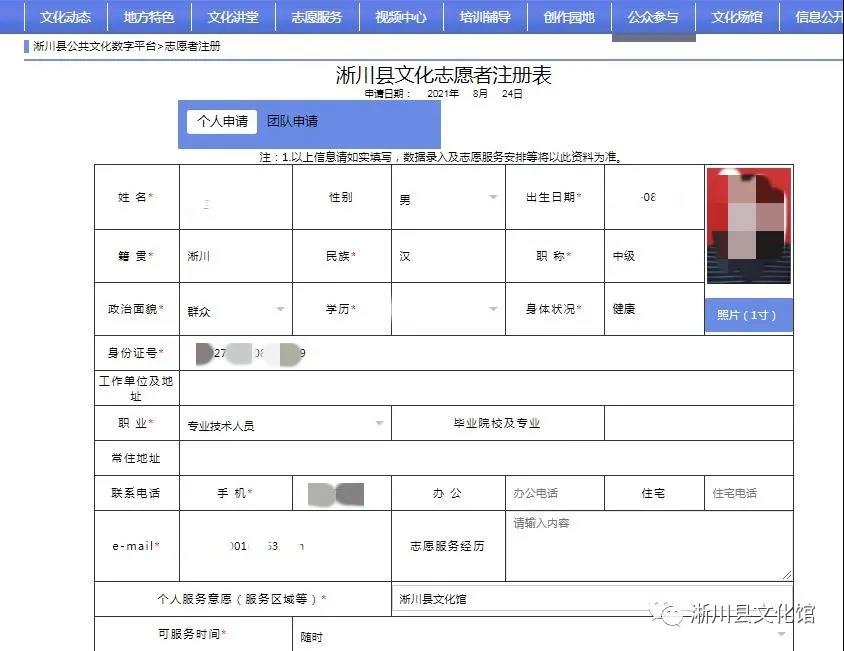The width and height of the screenshot is (844, 651).
Task: Click the 志愿服务经历 text area
Action: tap(649, 546)
